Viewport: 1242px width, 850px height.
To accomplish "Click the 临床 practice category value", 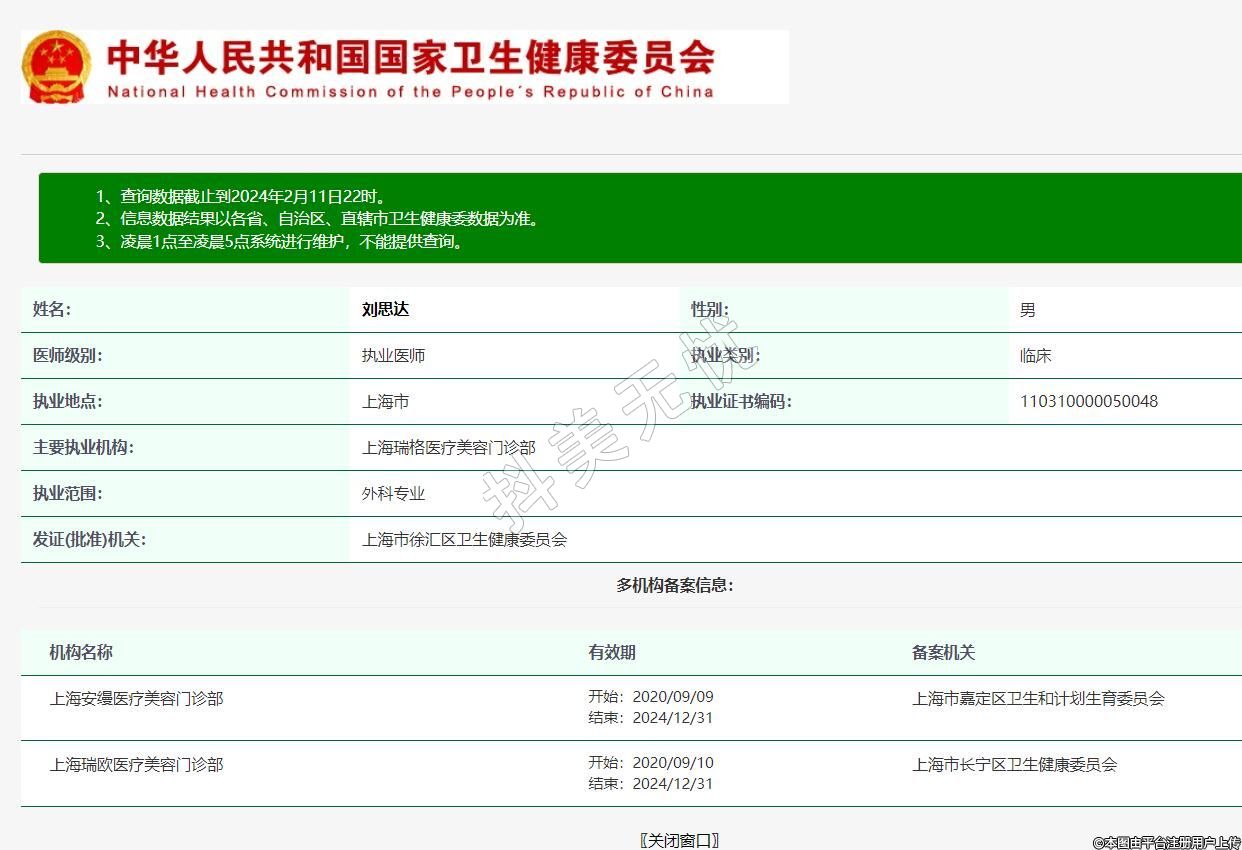I will tap(1035, 356).
